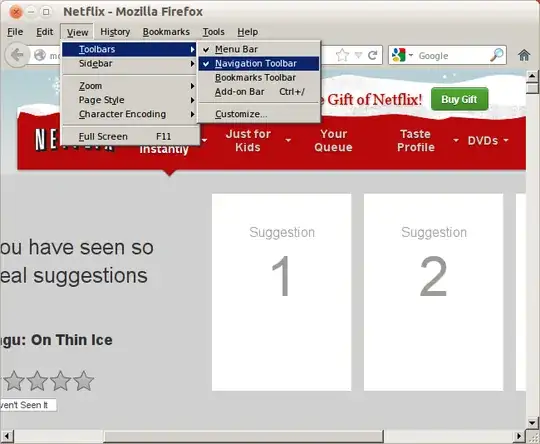This screenshot has width=540, height=444.
Task: Click the bookmark star icon
Action: click(342, 55)
